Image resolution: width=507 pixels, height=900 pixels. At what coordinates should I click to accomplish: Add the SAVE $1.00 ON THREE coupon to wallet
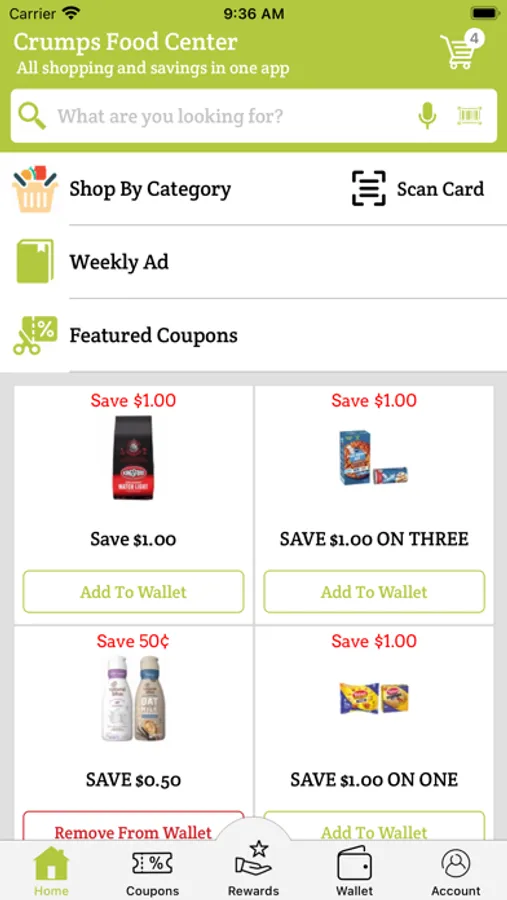(x=374, y=592)
